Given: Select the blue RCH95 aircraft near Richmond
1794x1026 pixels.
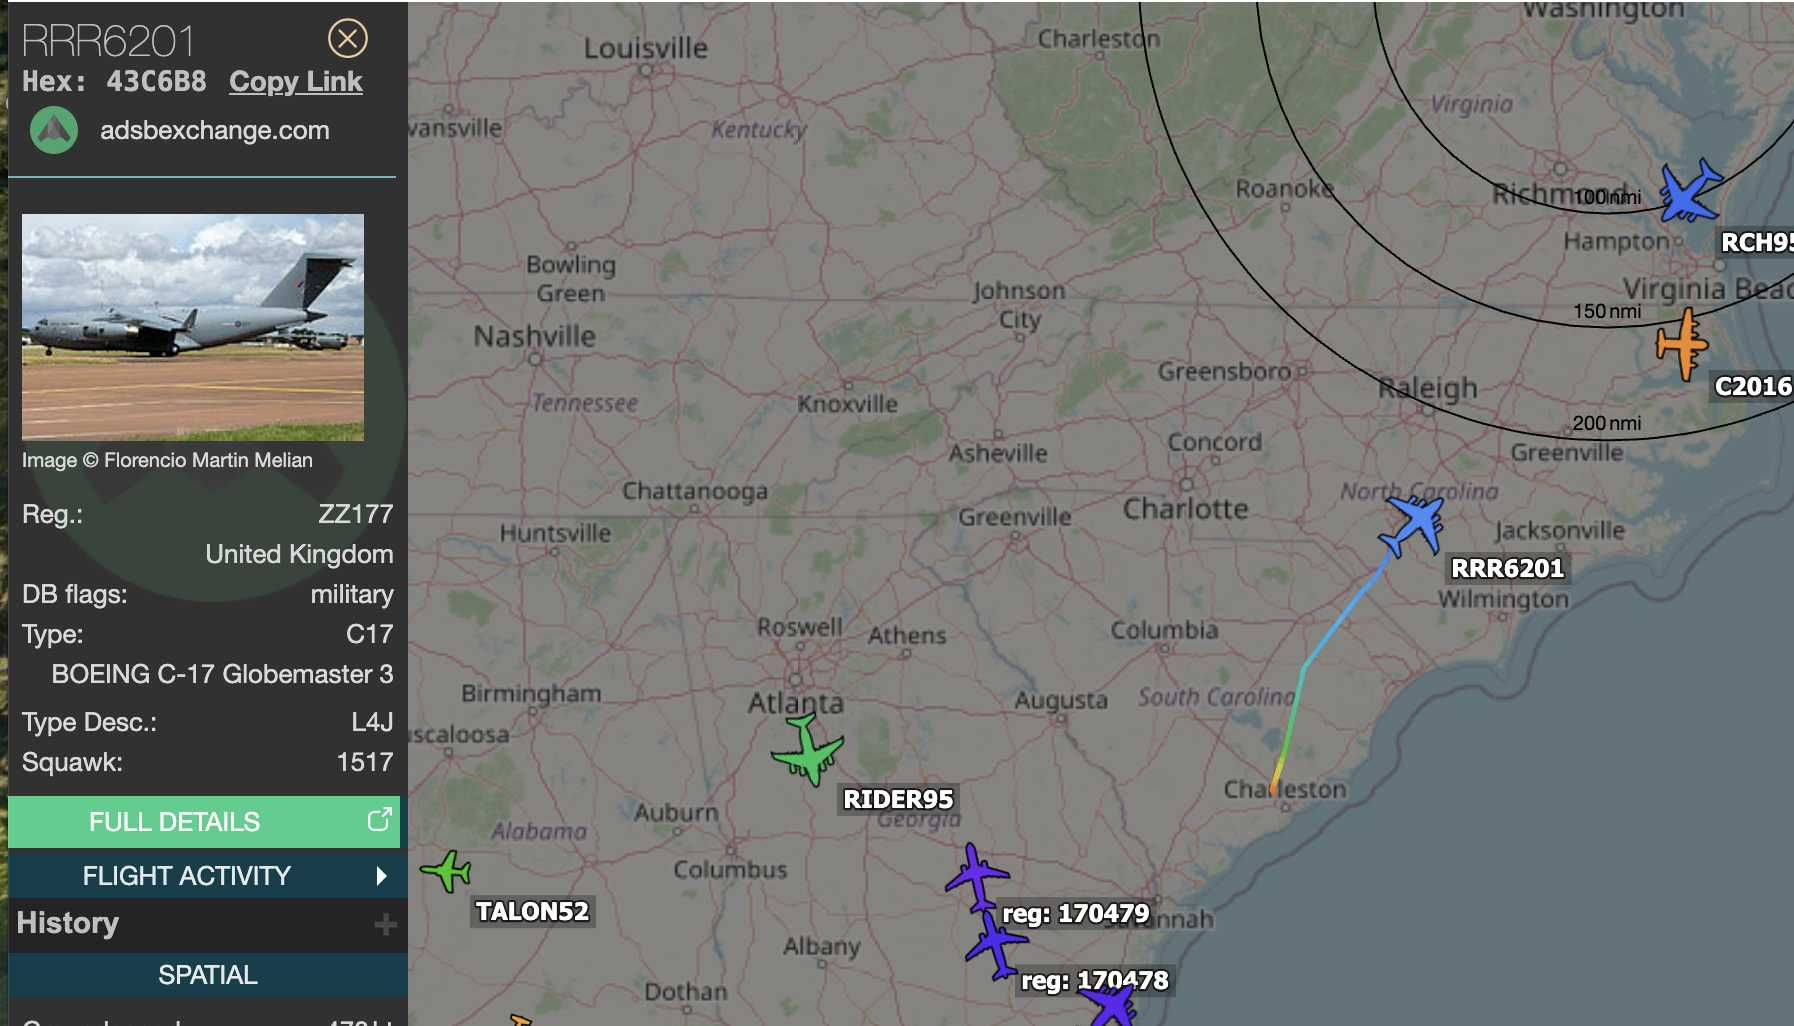Looking at the screenshot, I should pos(1690,191).
